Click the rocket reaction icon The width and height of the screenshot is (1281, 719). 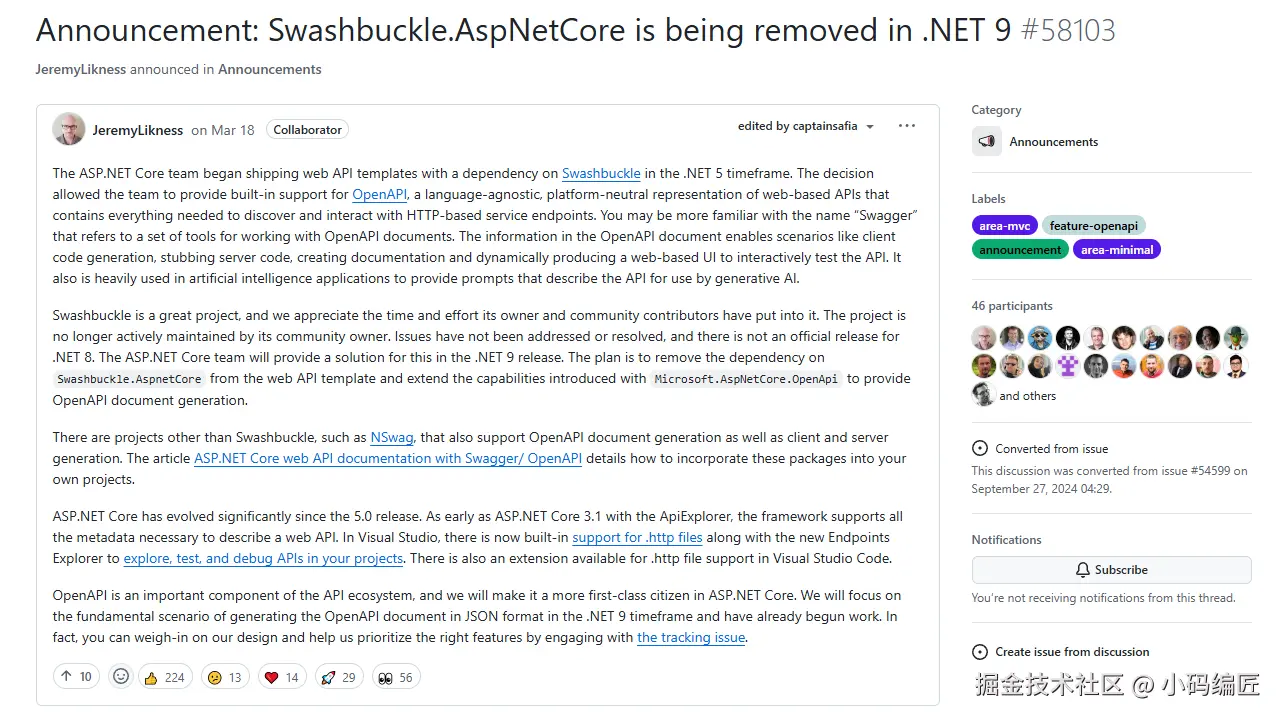tap(328, 677)
